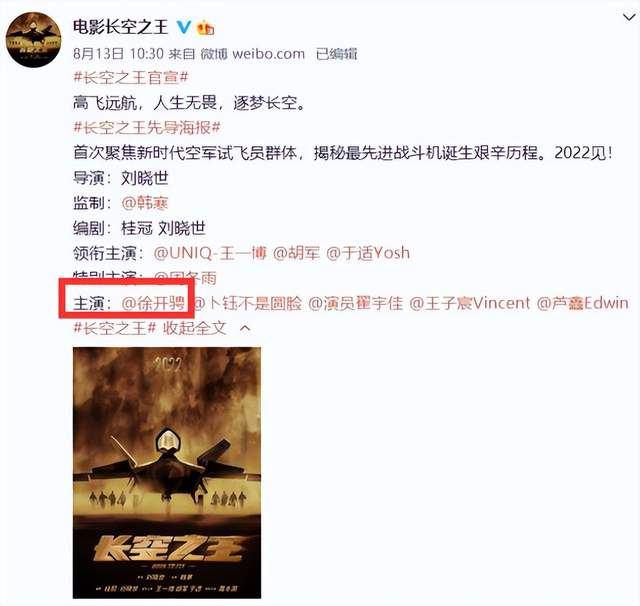The height and width of the screenshot is (606, 640).
Task: Open the @于适Yosh mention
Action: tap(368, 253)
